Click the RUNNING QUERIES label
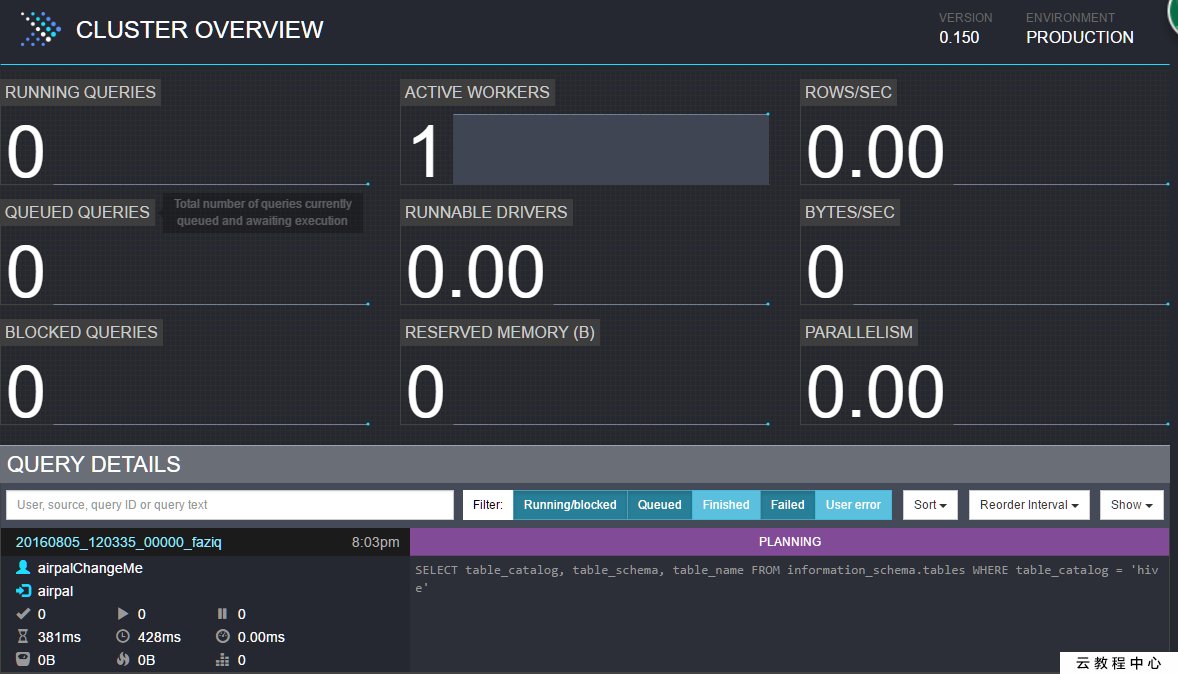Screen dimensions: 1178x674 click(x=80, y=92)
